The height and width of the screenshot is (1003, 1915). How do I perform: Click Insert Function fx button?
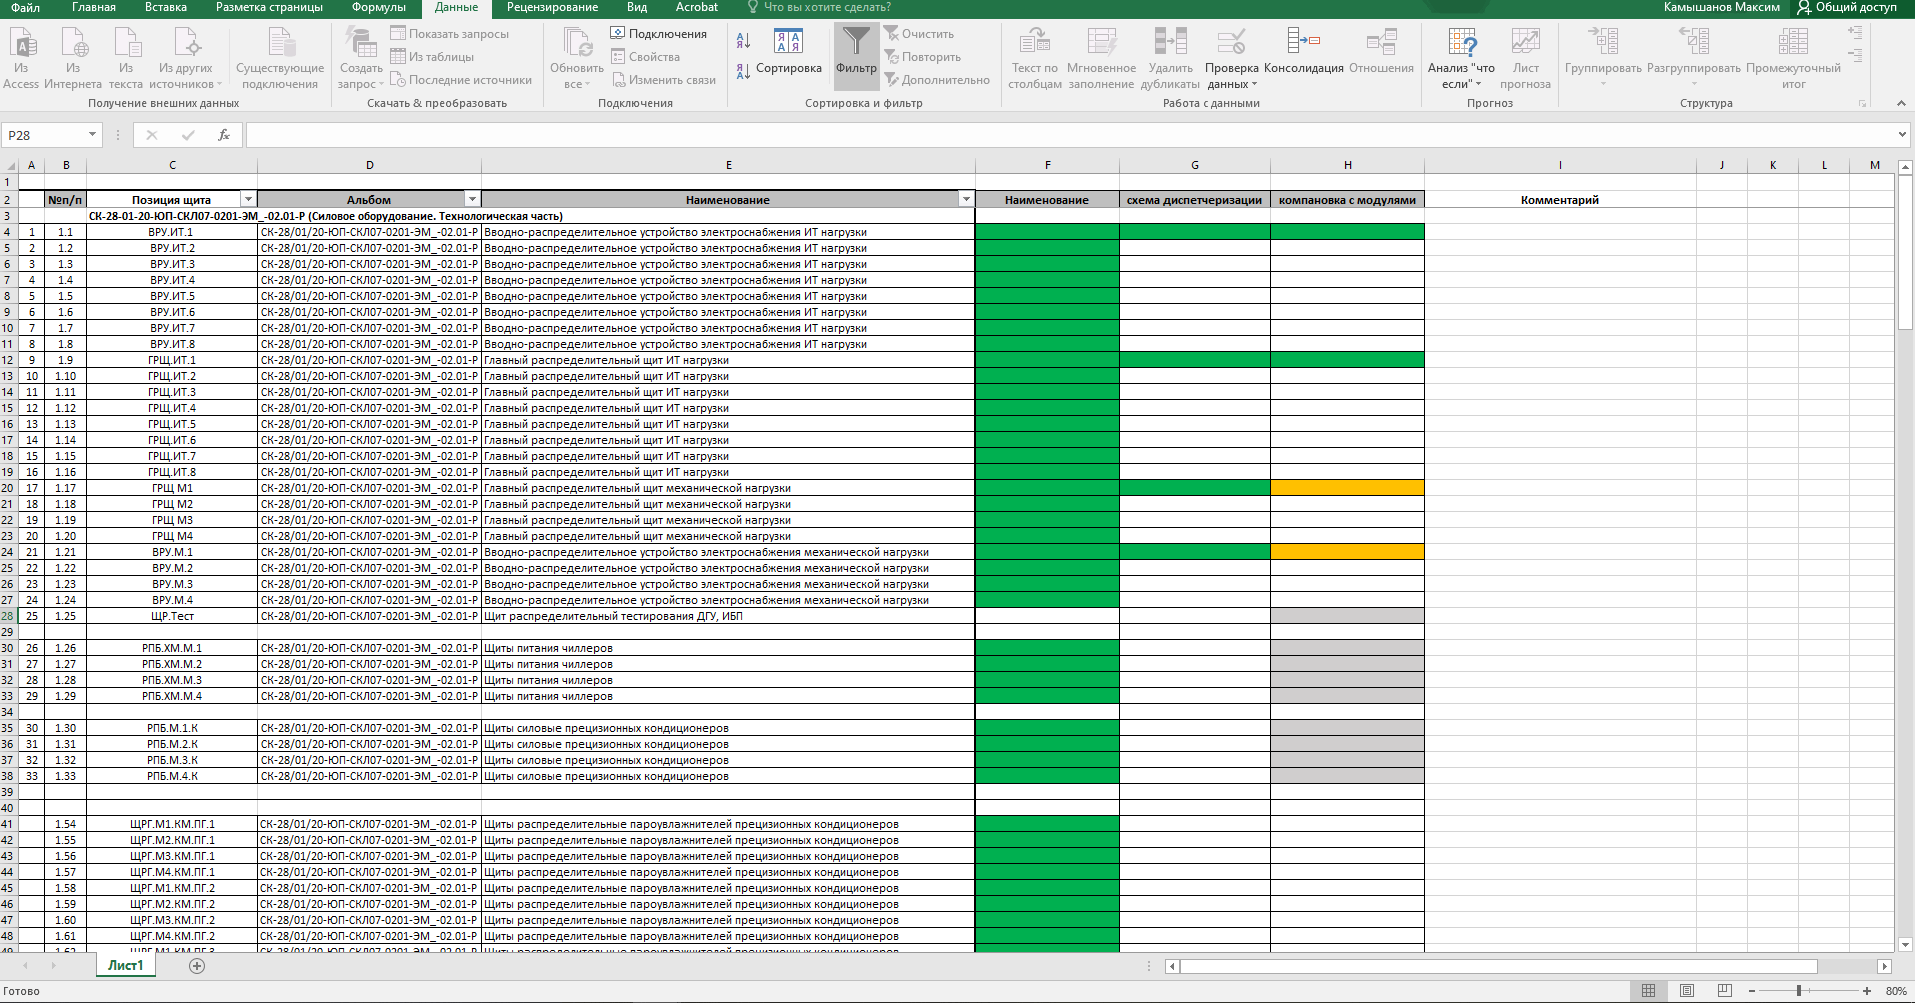click(x=224, y=135)
